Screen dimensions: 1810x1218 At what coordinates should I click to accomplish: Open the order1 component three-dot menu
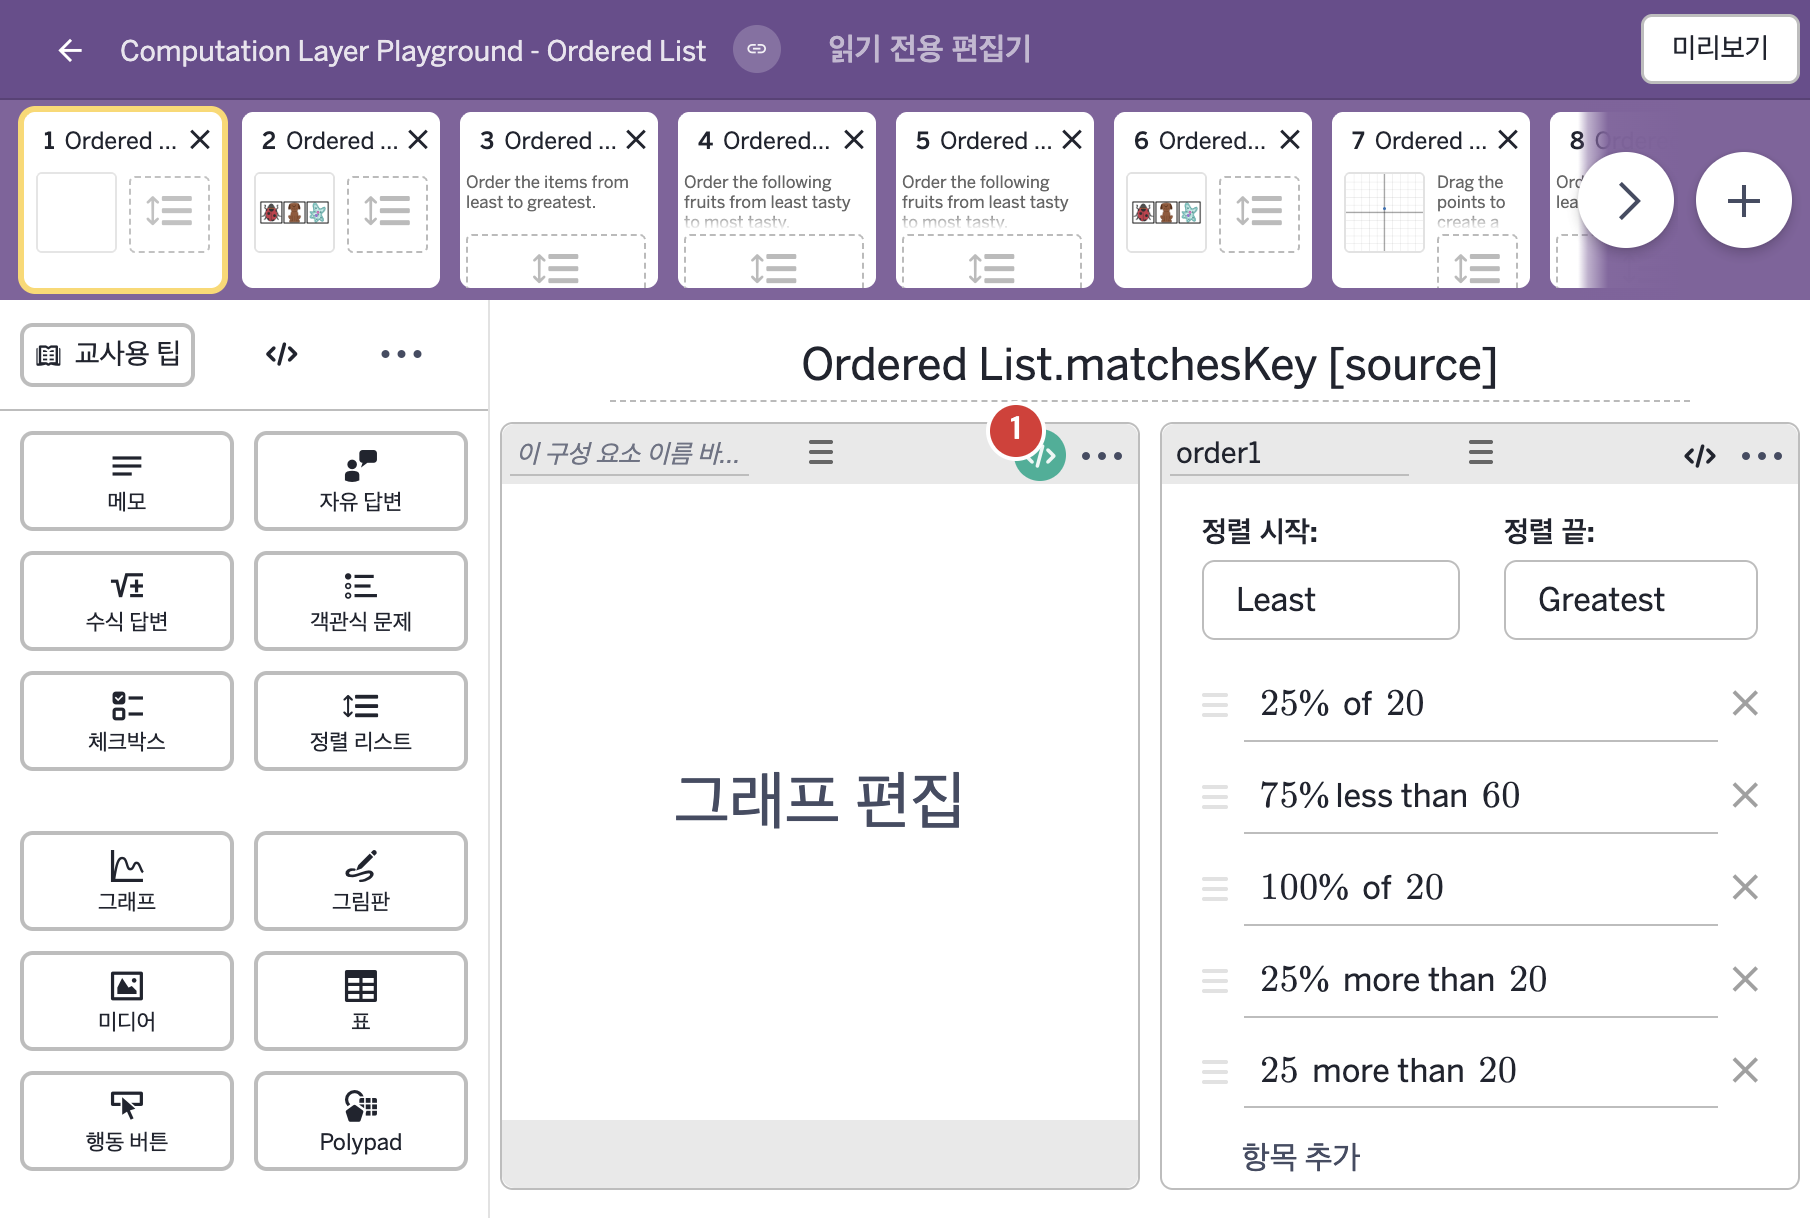pyautogui.click(x=1762, y=456)
